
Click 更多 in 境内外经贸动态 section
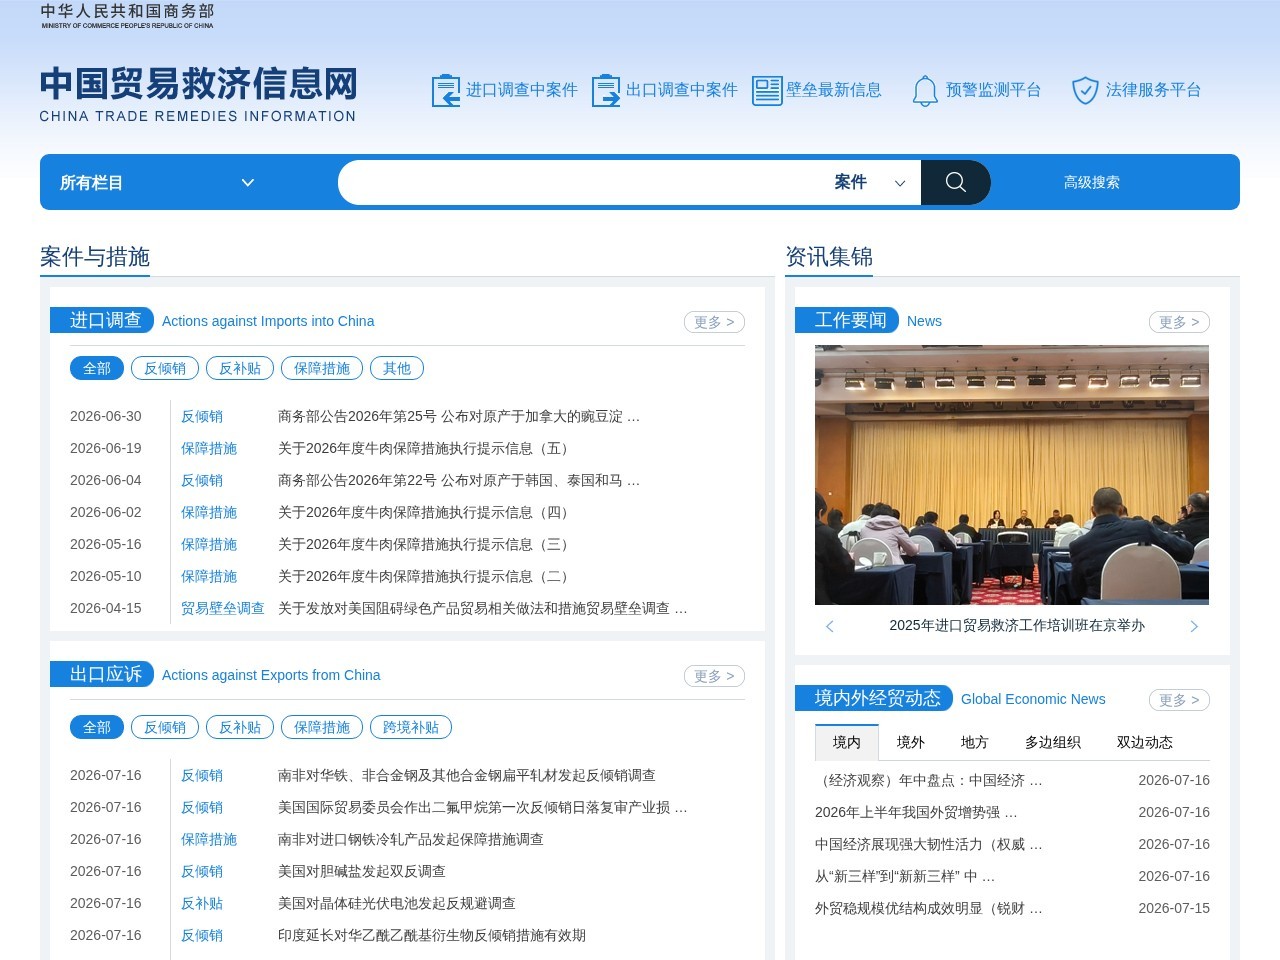point(1180,700)
